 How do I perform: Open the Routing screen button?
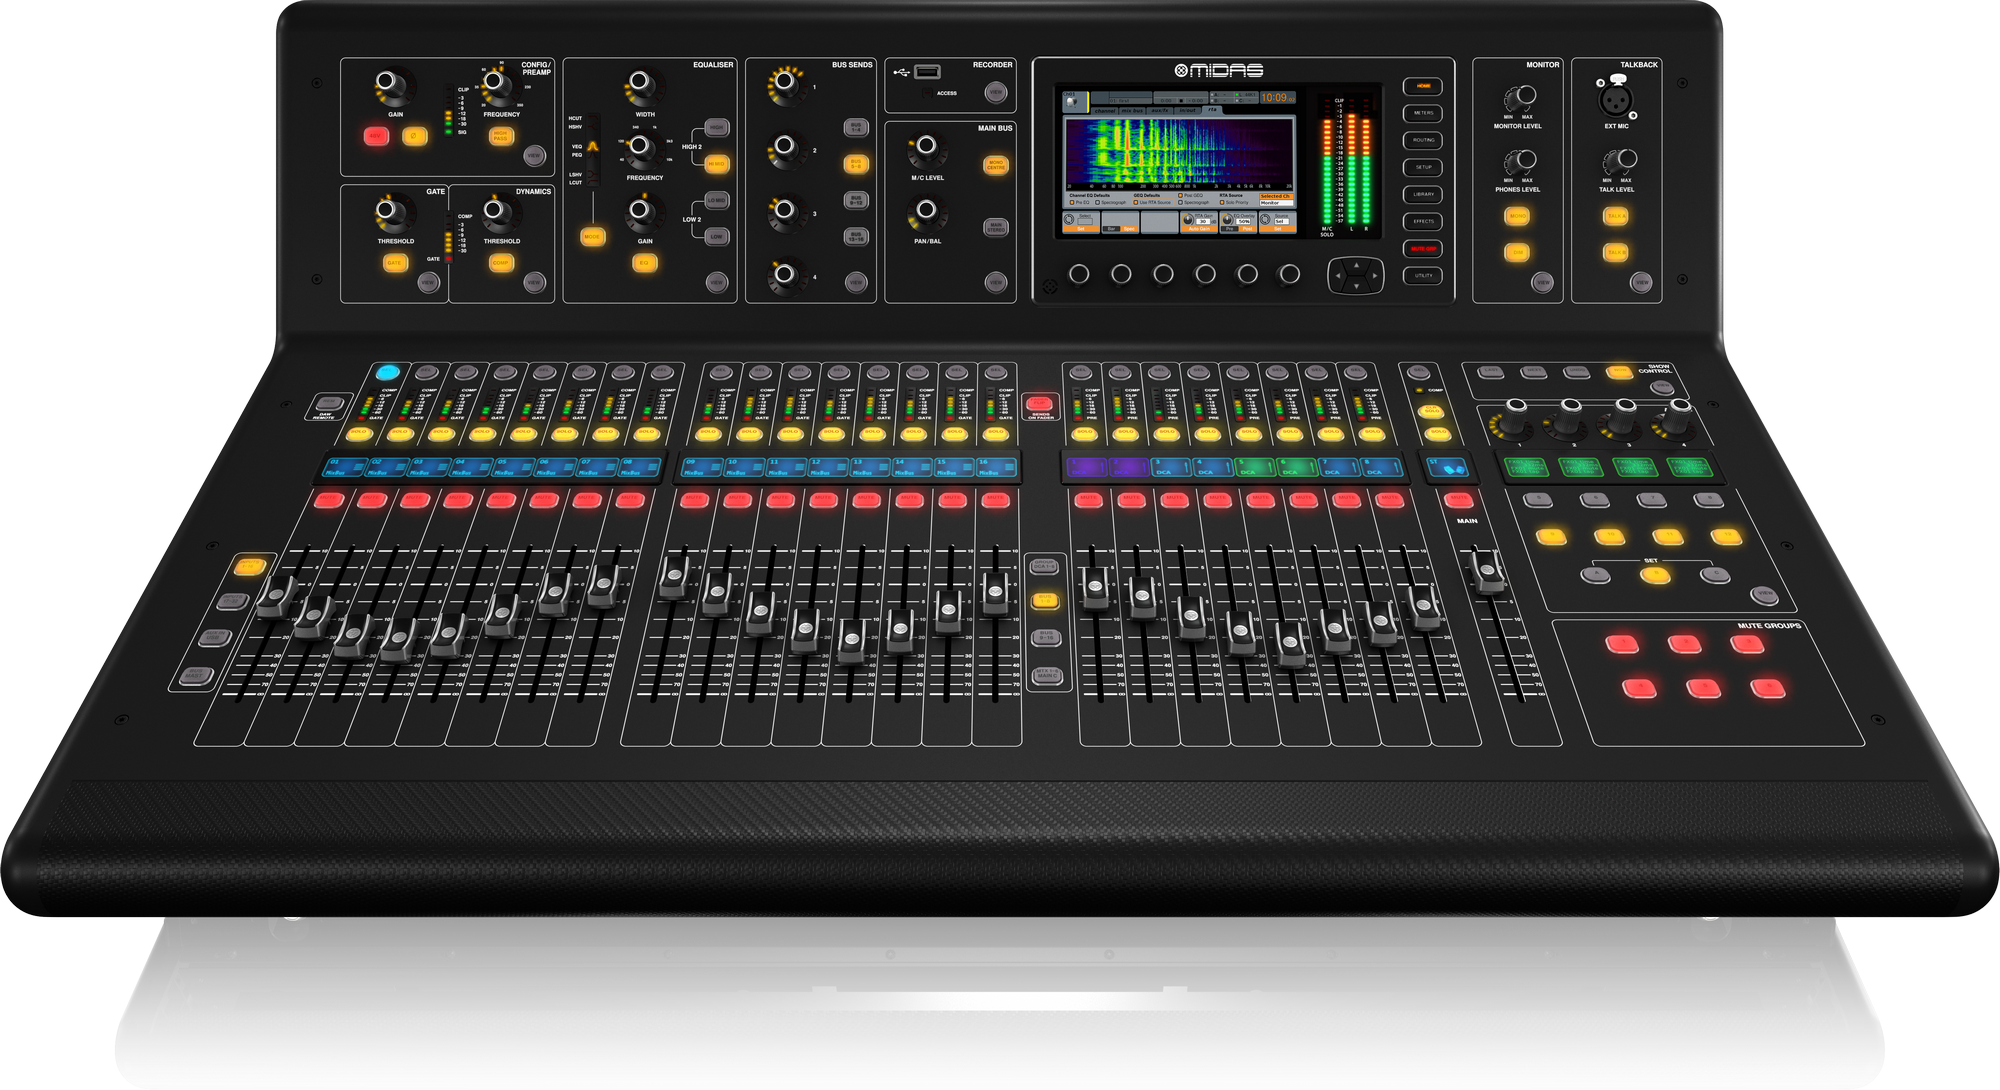point(1422,141)
